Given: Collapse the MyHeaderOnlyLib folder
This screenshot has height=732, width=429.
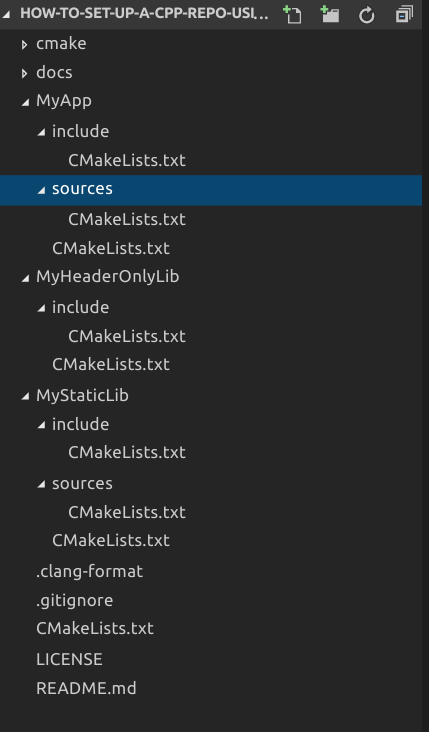Looking at the screenshot, I should (x=25, y=279).
